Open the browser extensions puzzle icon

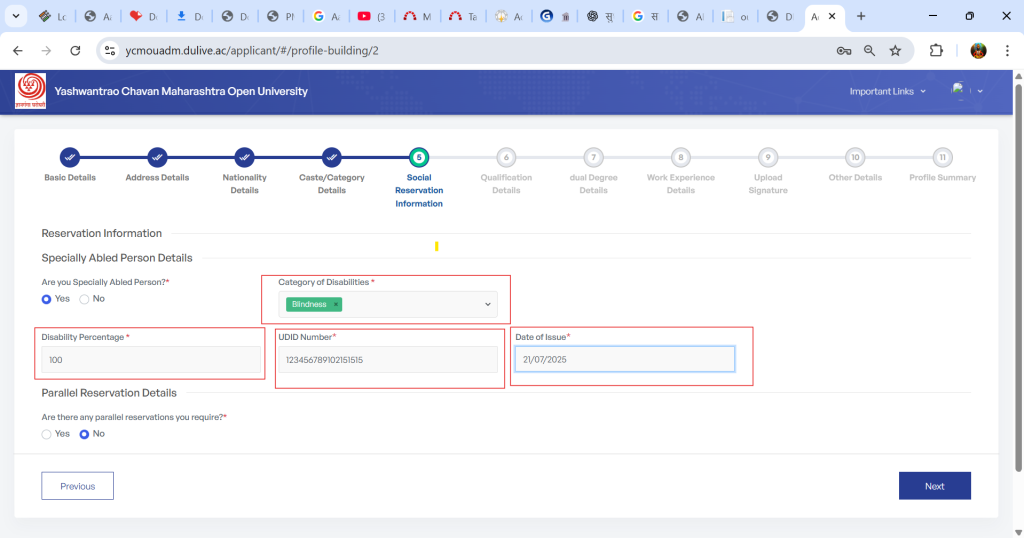pos(936,50)
